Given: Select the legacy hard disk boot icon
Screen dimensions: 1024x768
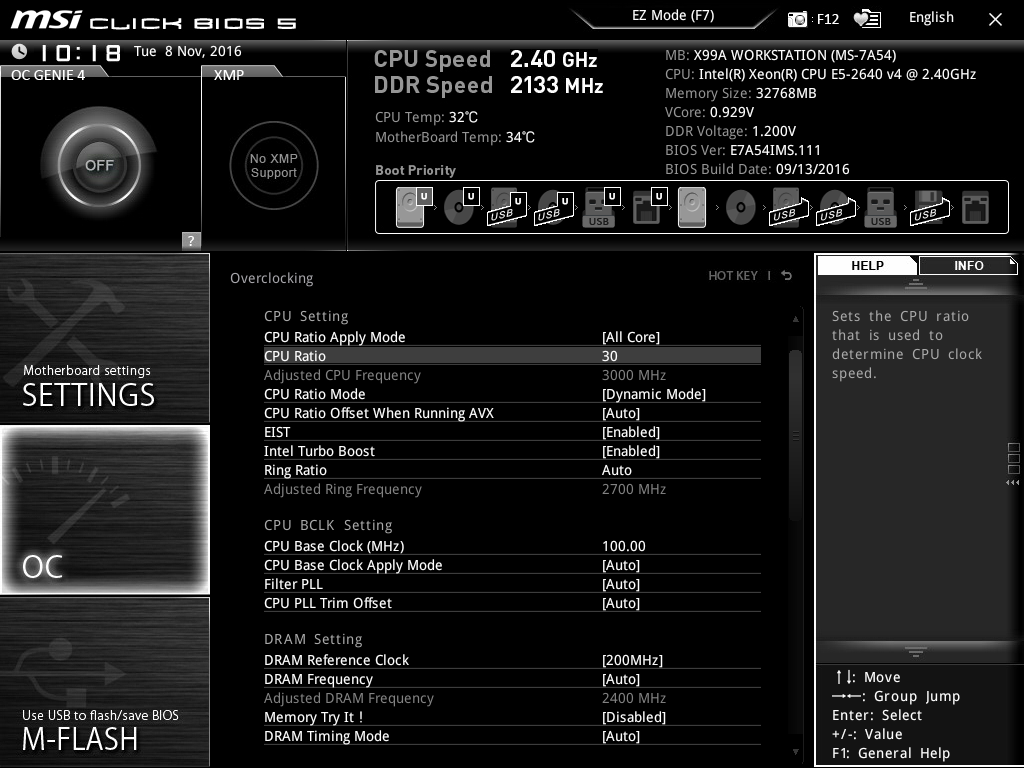Looking at the screenshot, I should coord(692,207).
